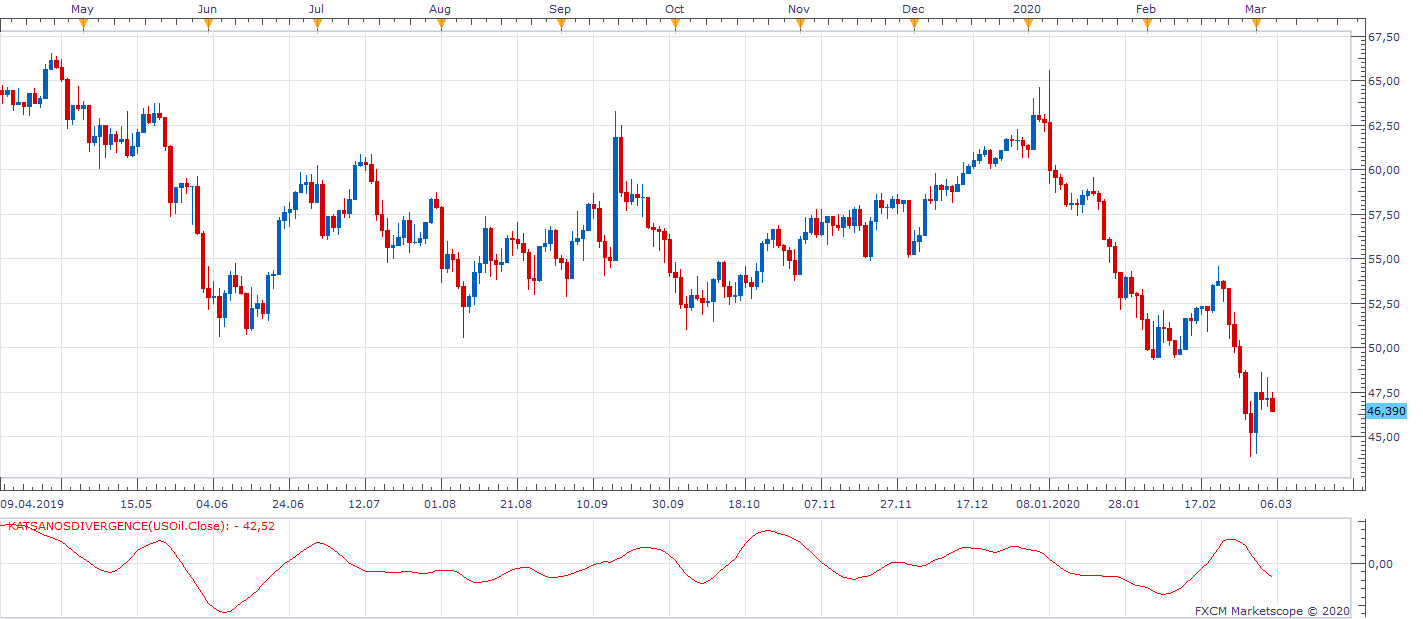Select the Aug month marker triangle
Screen dimensions: 1423x619
[x=440, y=25]
